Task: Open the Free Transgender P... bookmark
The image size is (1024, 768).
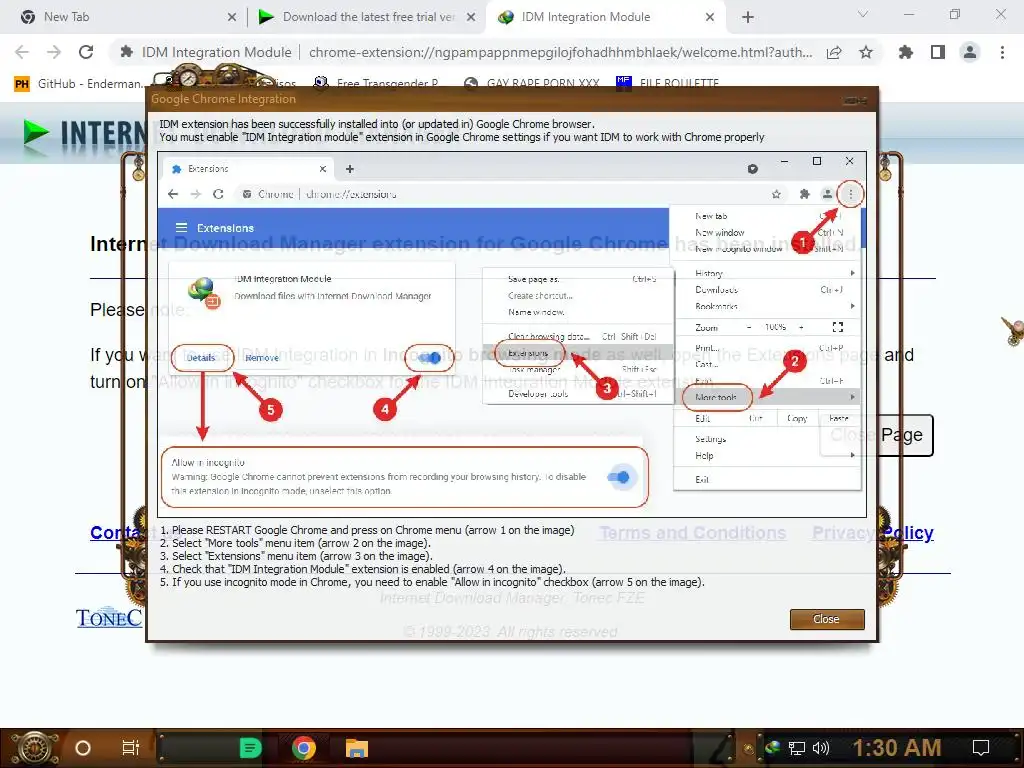Action: (376, 84)
